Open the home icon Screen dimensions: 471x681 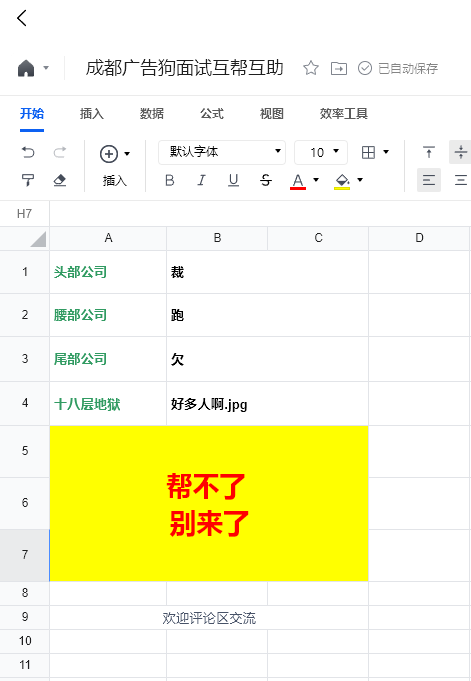point(26,68)
